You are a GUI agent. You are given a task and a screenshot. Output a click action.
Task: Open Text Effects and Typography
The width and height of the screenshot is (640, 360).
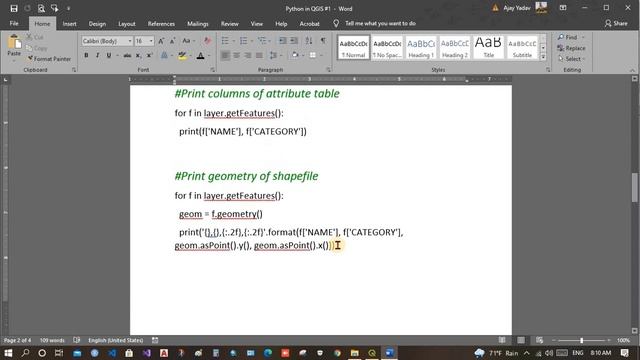(164, 55)
